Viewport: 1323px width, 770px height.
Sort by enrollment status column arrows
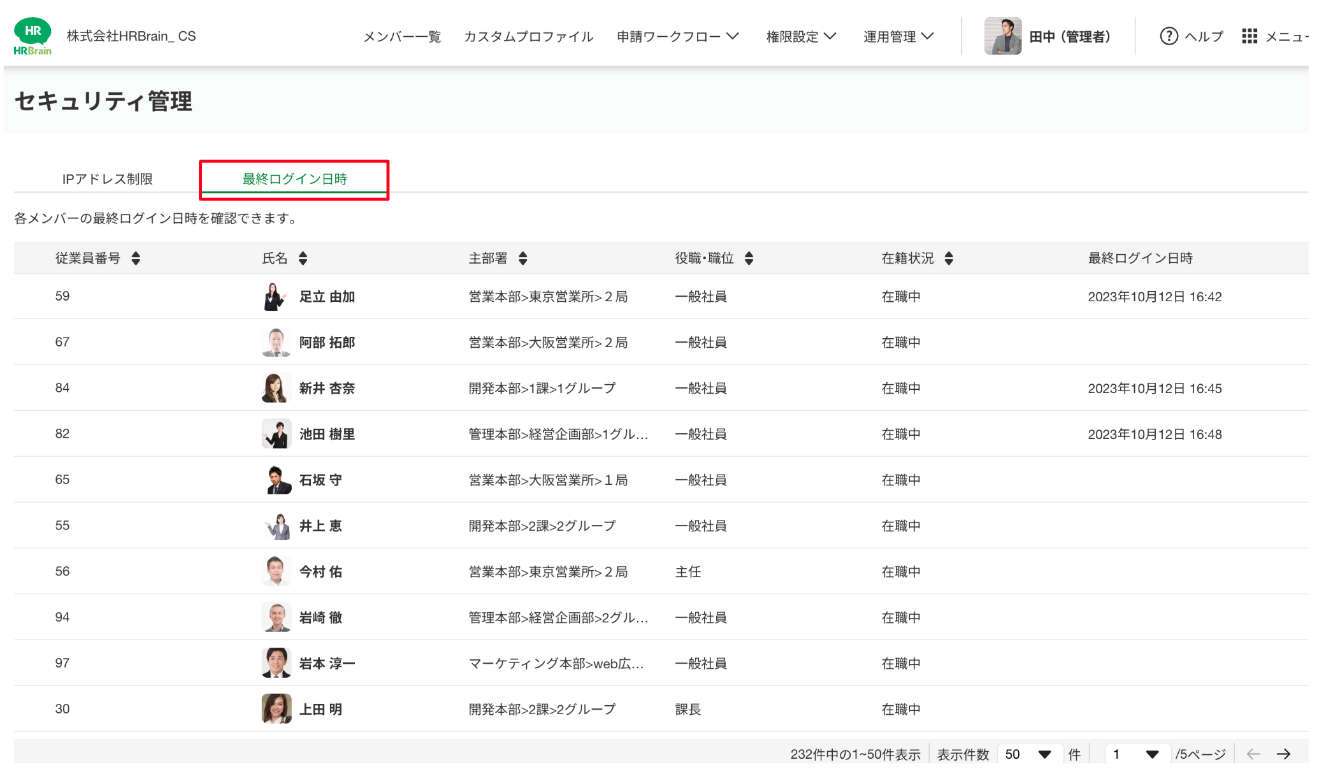tap(949, 259)
